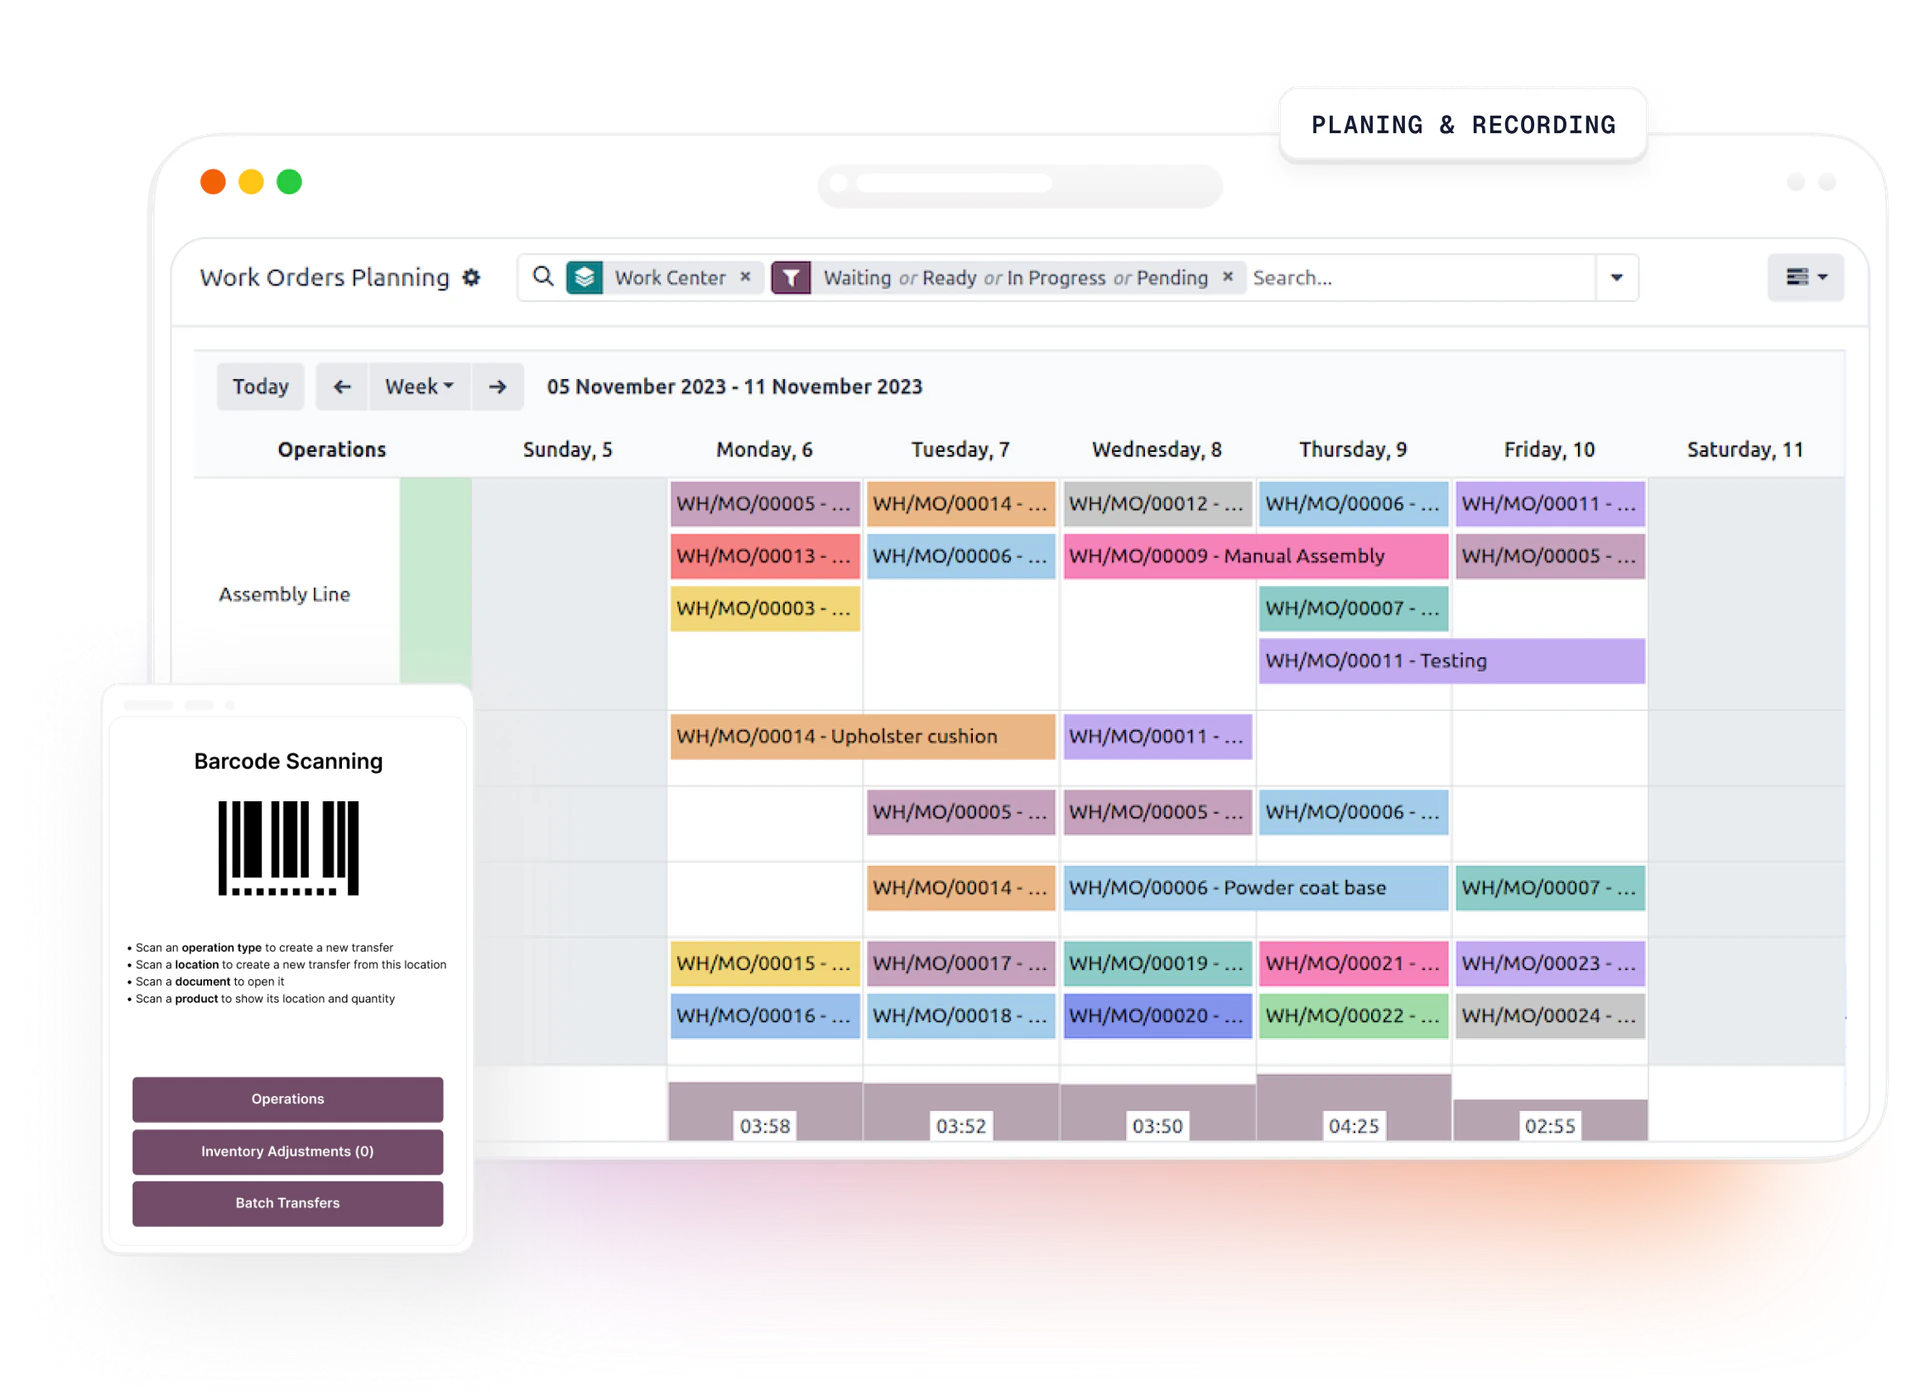
Task: Open WH/MO/00018 work order on Tuesday
Action: [960, 1016]
